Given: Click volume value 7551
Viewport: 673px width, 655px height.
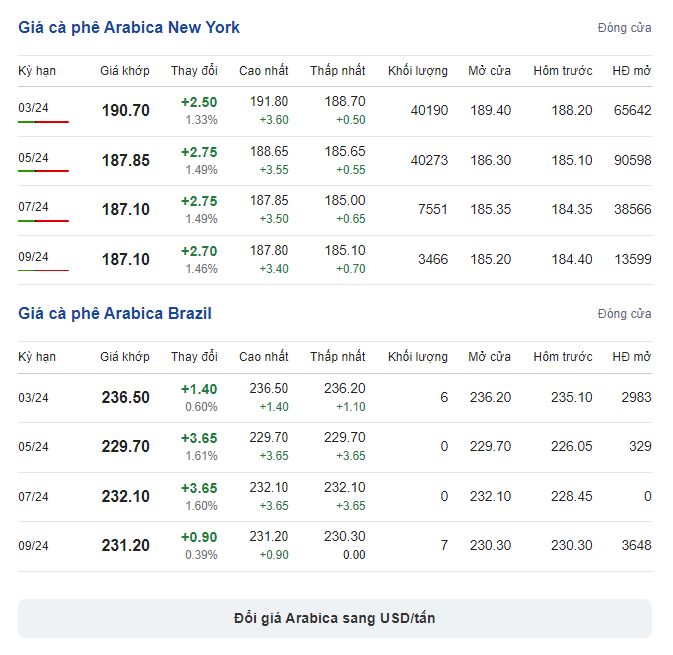Looking at the screenshot, I should coord(433,209).
